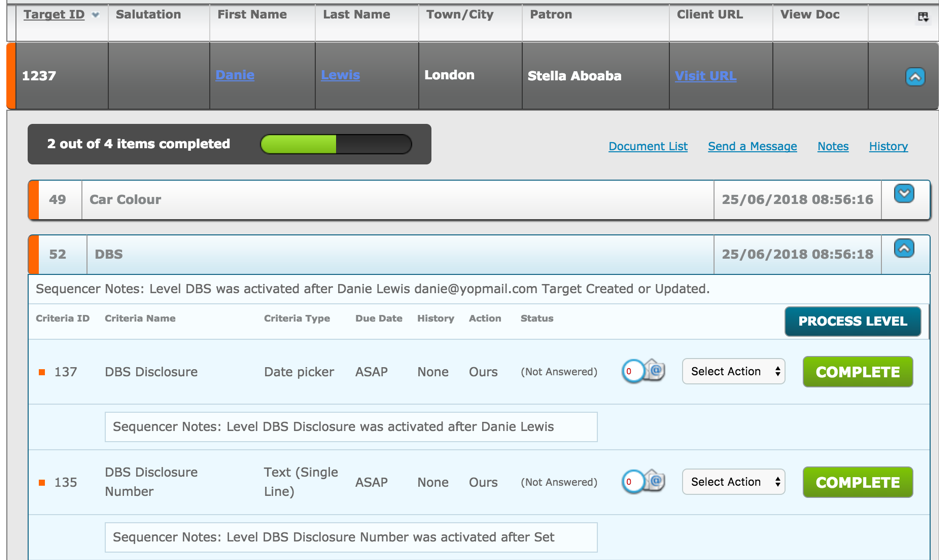Open the Document List link
Viewport: 939px width, 560px height.
click(648, 146)
